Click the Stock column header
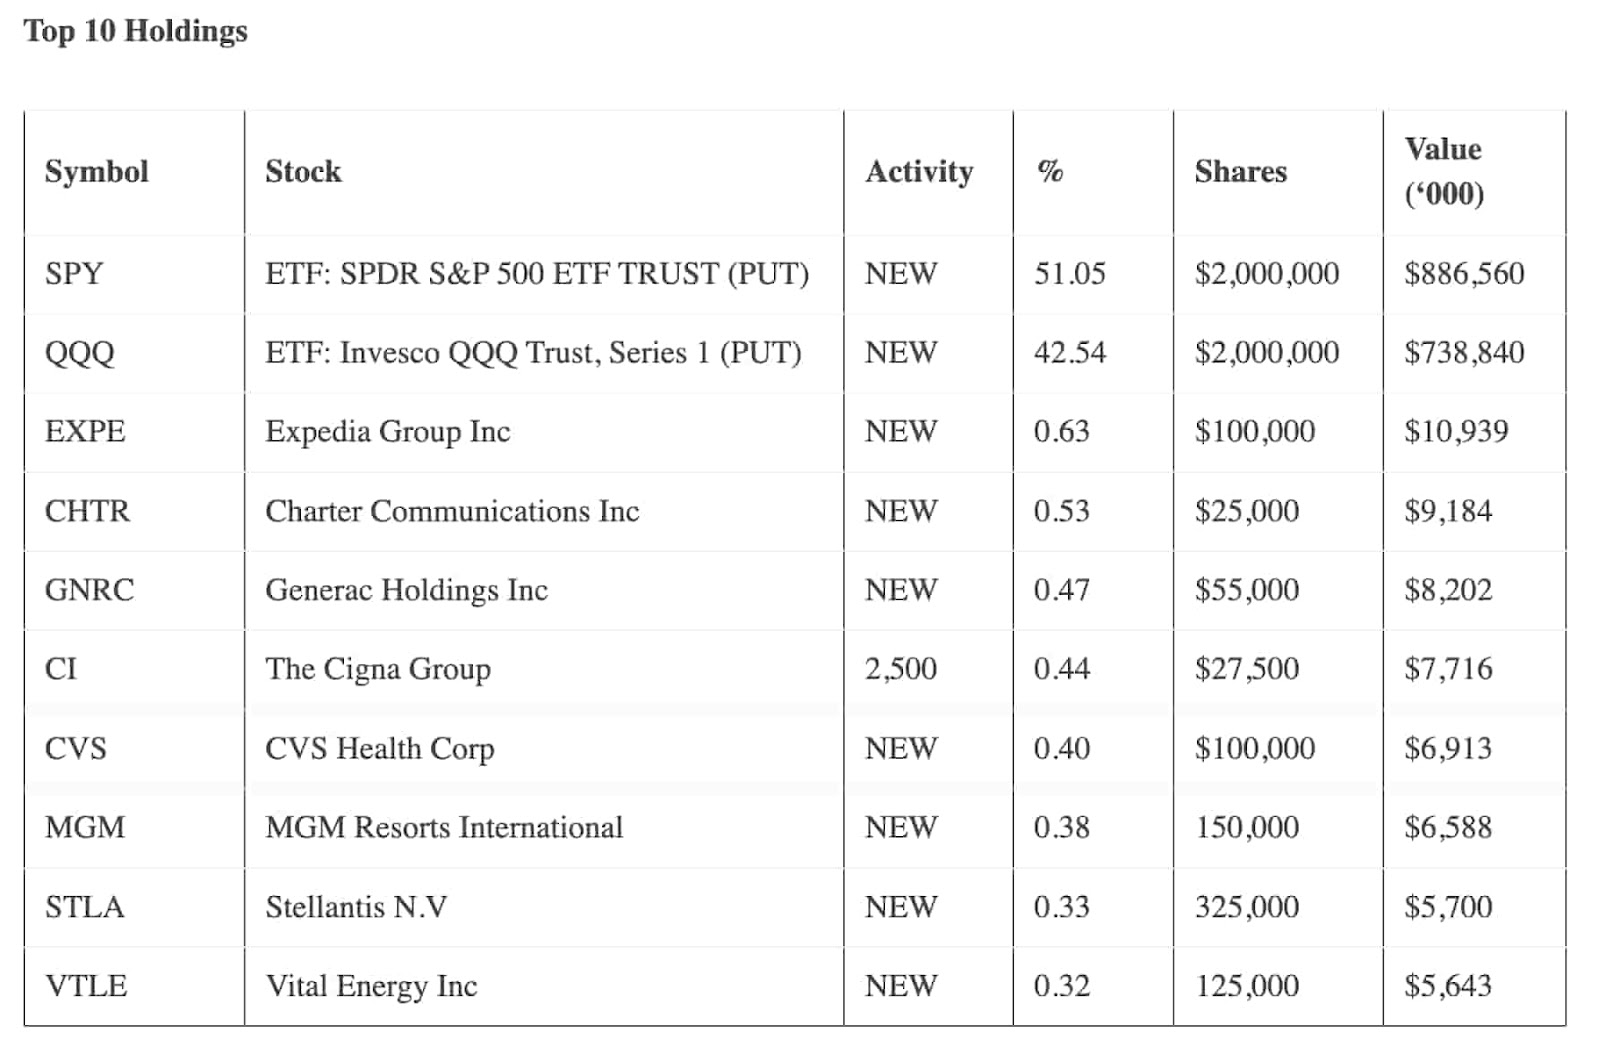 click(303, 171)
